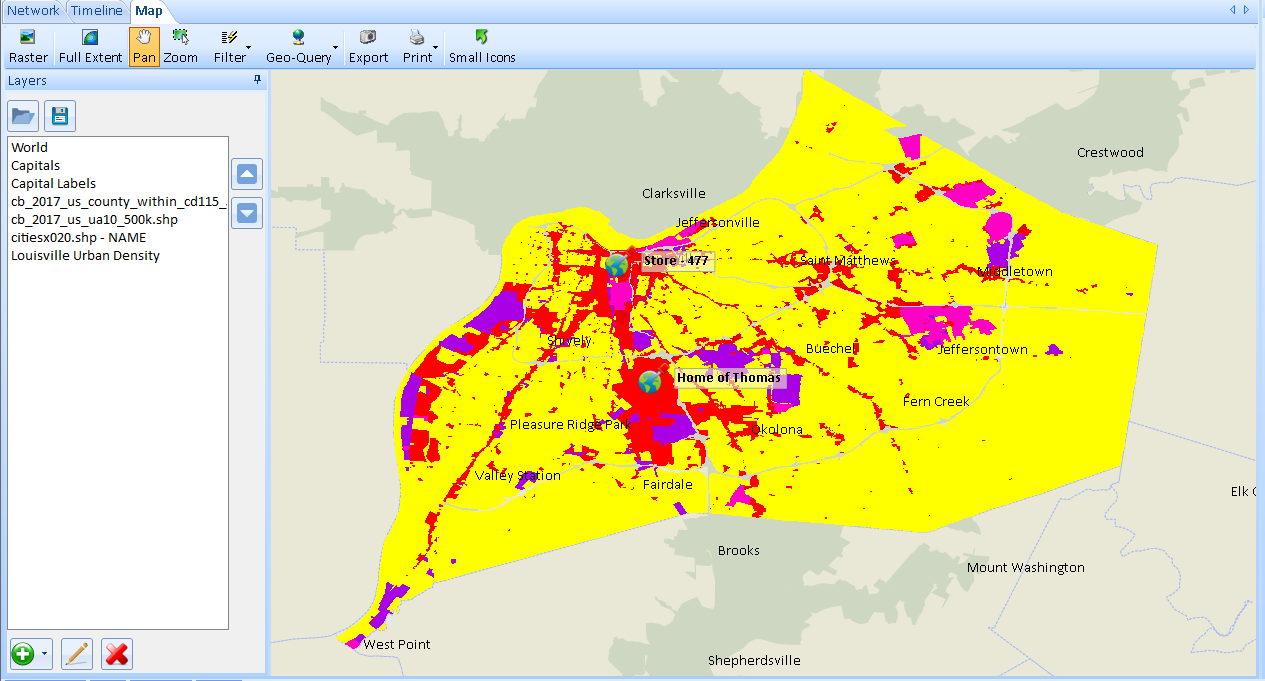The height and width of the screenshot is (681, 1265).
Task: Open a layer file with the folder icon
Action: coord(22,115)
